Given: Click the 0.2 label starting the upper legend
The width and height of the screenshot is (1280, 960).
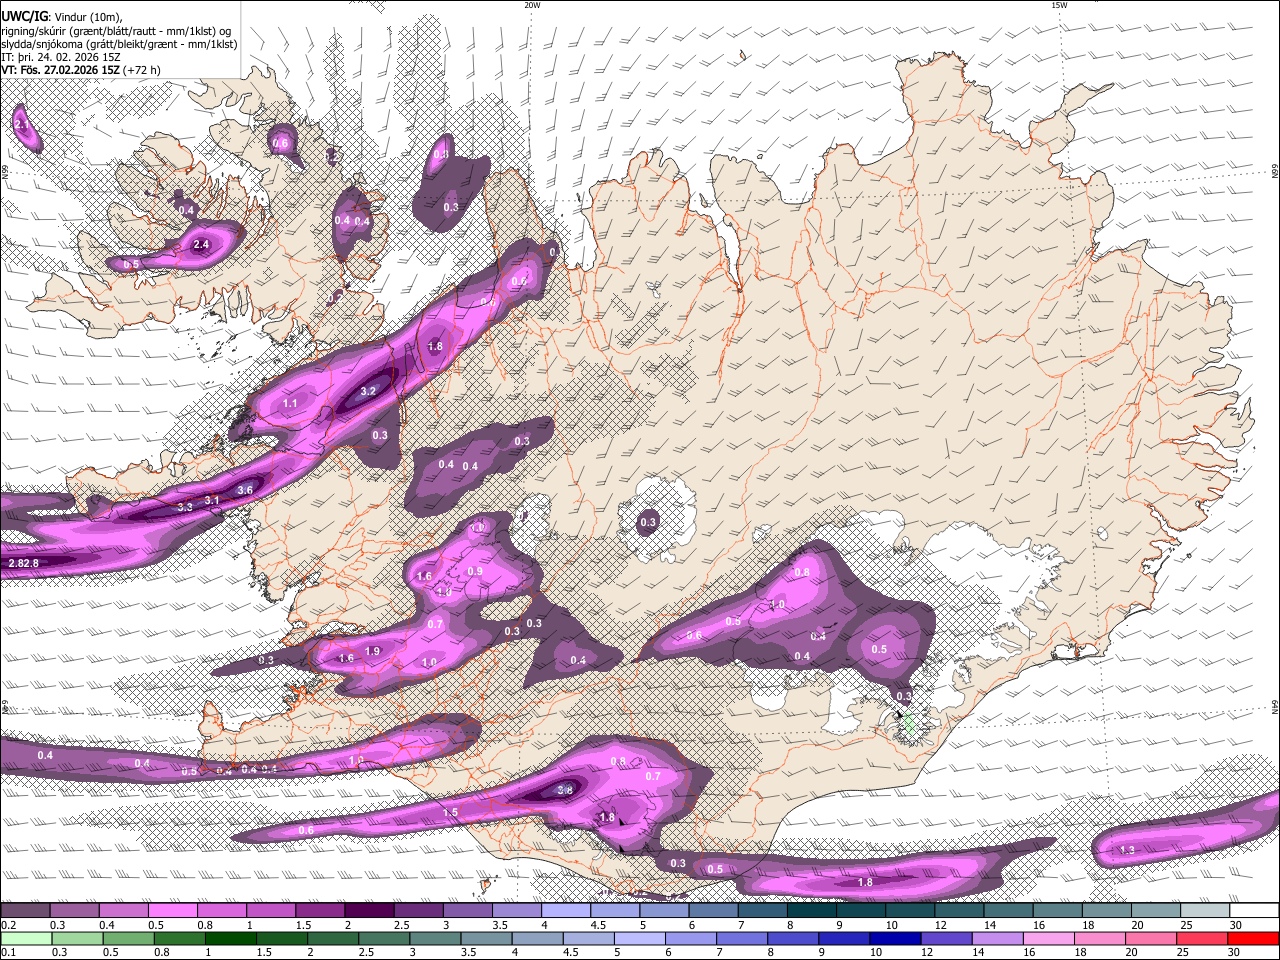Looking at the screenshot, I should [x=8, y=925].
